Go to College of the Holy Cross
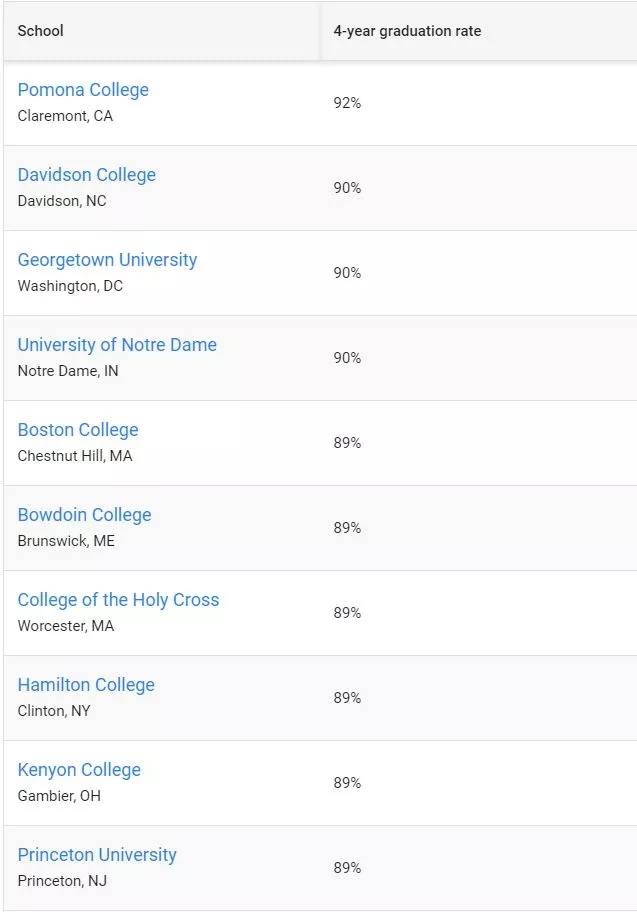 click(118, 600)
